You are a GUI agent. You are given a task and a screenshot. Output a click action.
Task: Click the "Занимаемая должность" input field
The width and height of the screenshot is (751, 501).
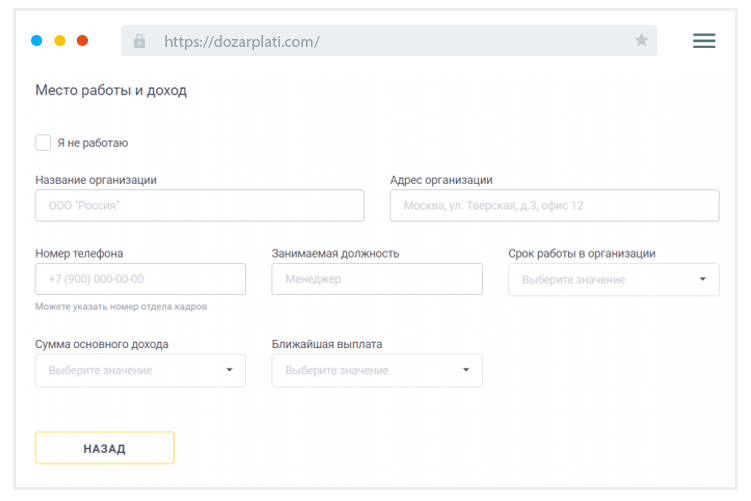coord(377,279)
